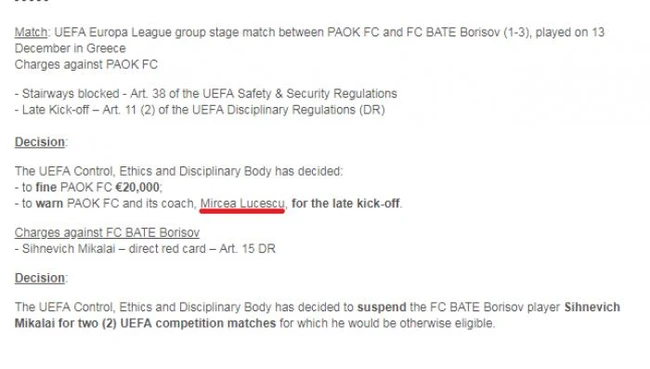
Task: Click the 'Stairways blocked' charge line
Action: click(x=206, y=94)
